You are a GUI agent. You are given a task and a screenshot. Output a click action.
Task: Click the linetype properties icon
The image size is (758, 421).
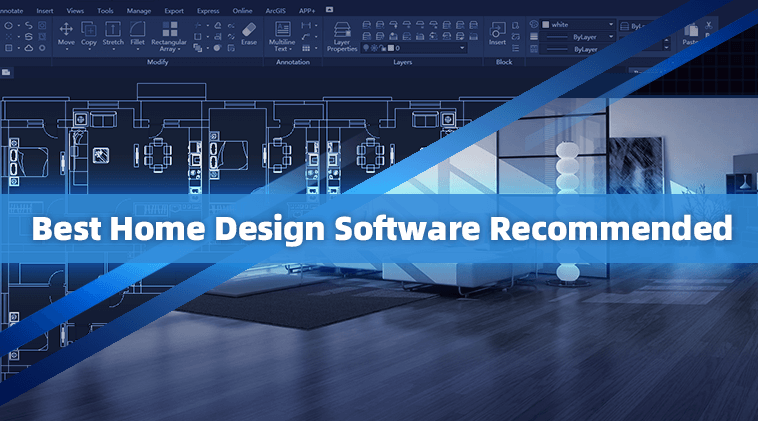click(x=534, y=49)
